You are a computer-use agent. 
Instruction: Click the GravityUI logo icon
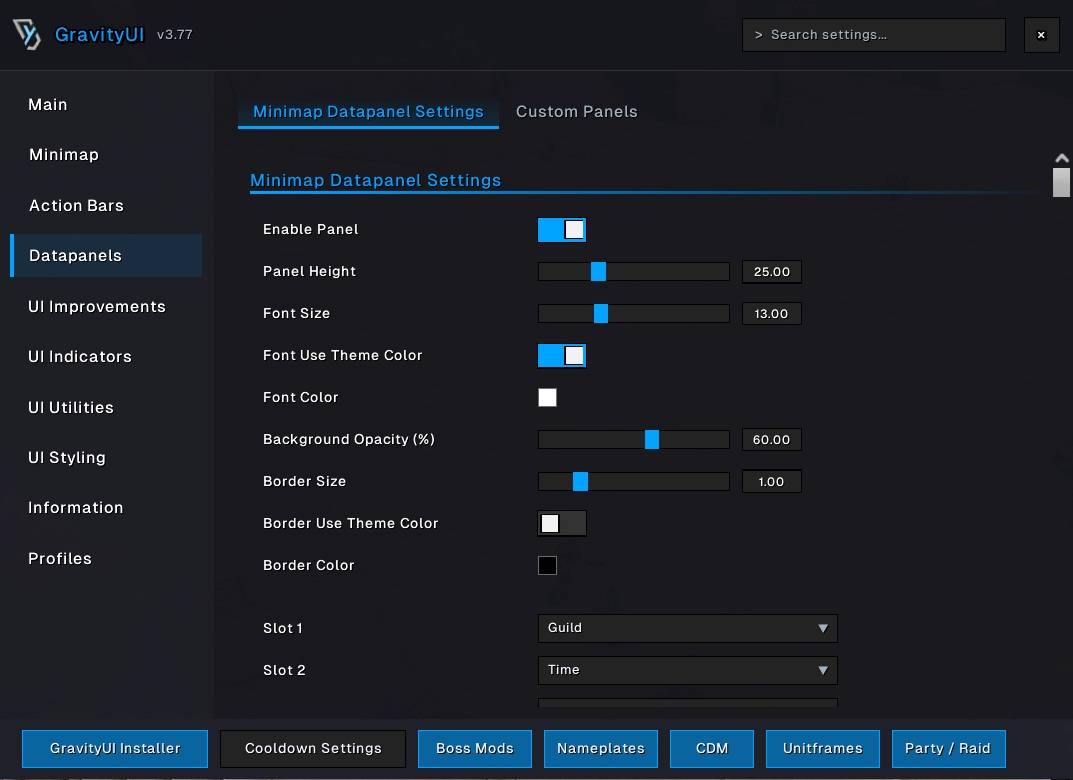pos(27,34)
